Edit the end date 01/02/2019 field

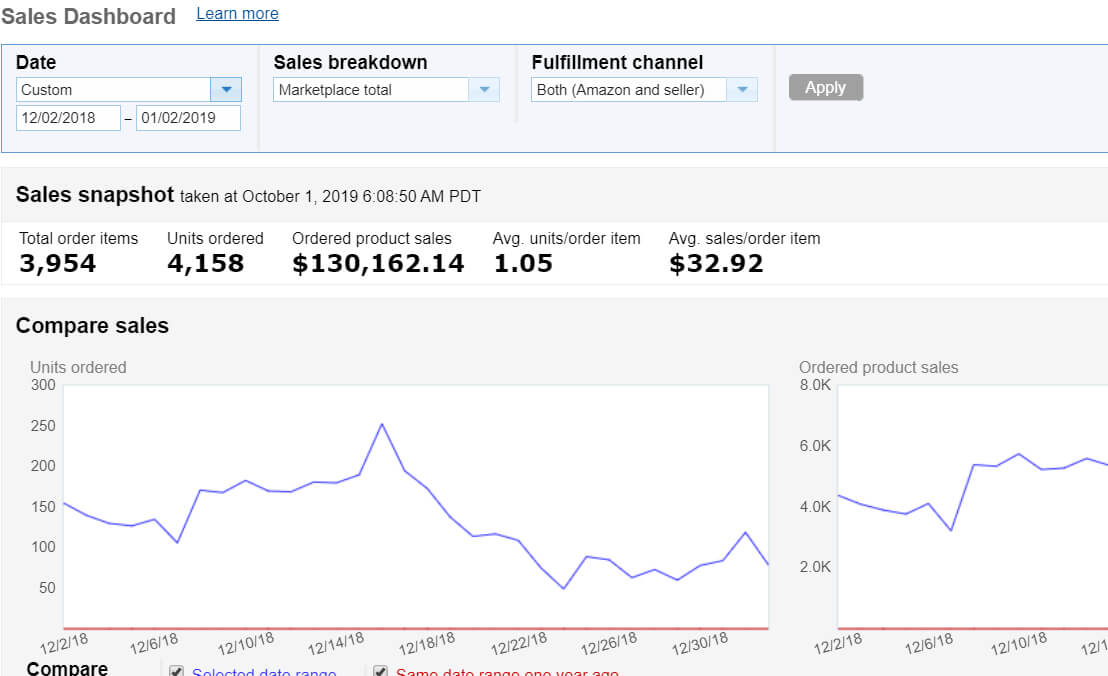188,118
